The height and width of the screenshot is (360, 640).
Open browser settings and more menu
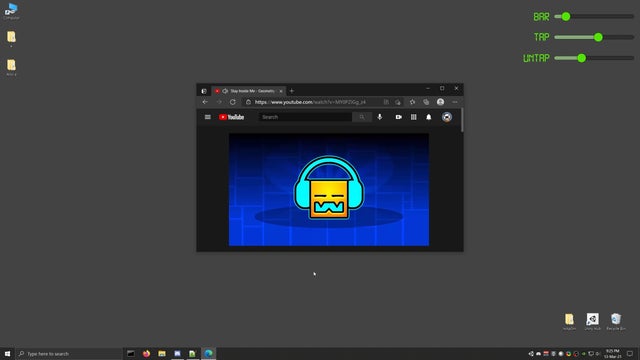pos(455,102)
